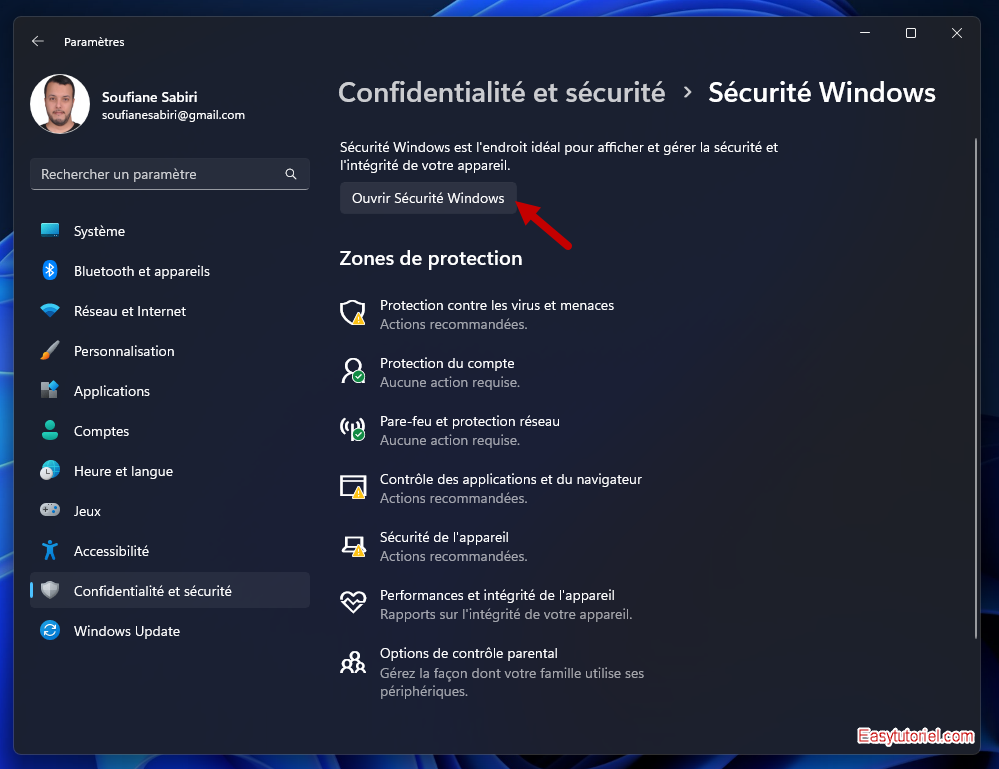
Task: Click the virus and threat protection shield icon
Action: (x=352, y=314)
